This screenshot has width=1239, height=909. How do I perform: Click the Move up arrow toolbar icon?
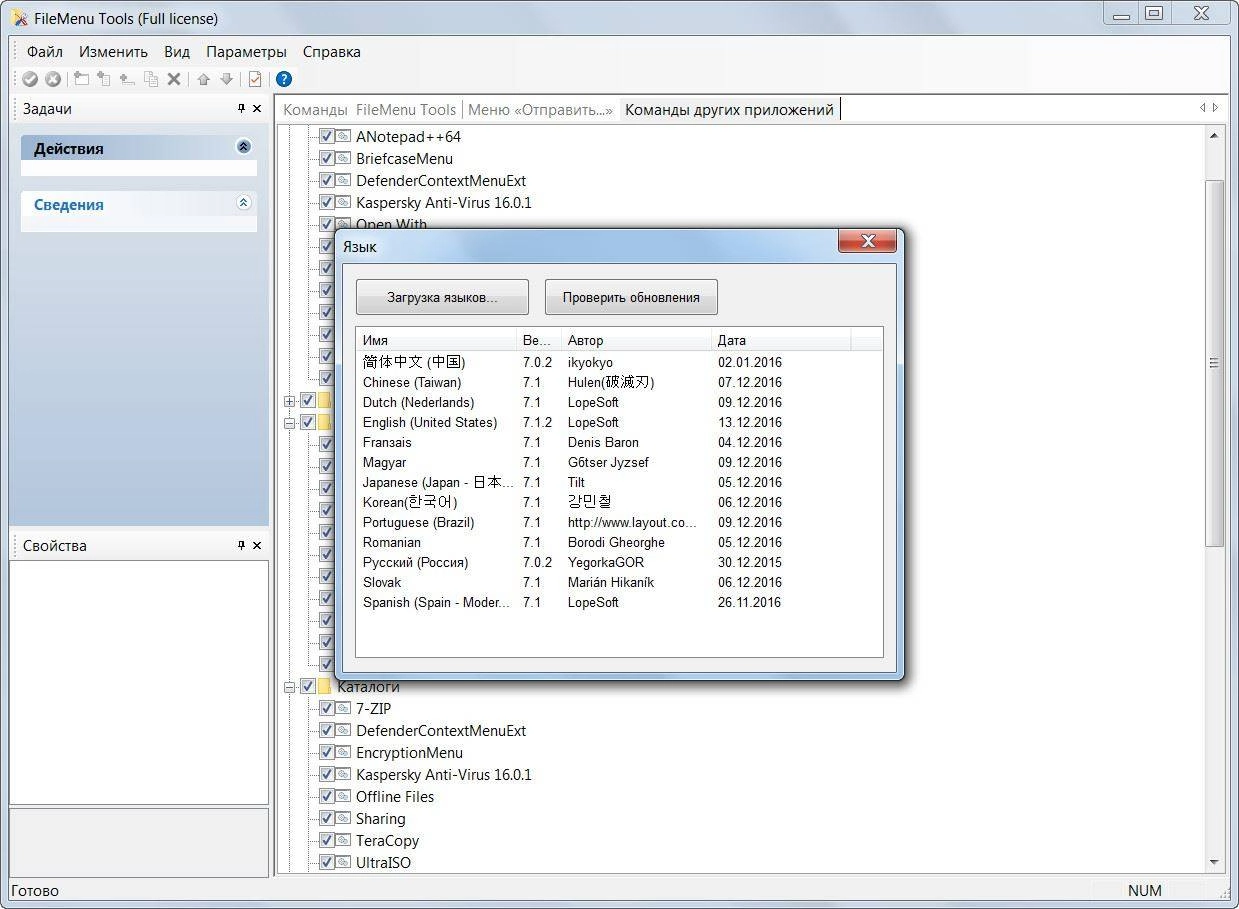[x=204, y=79]
